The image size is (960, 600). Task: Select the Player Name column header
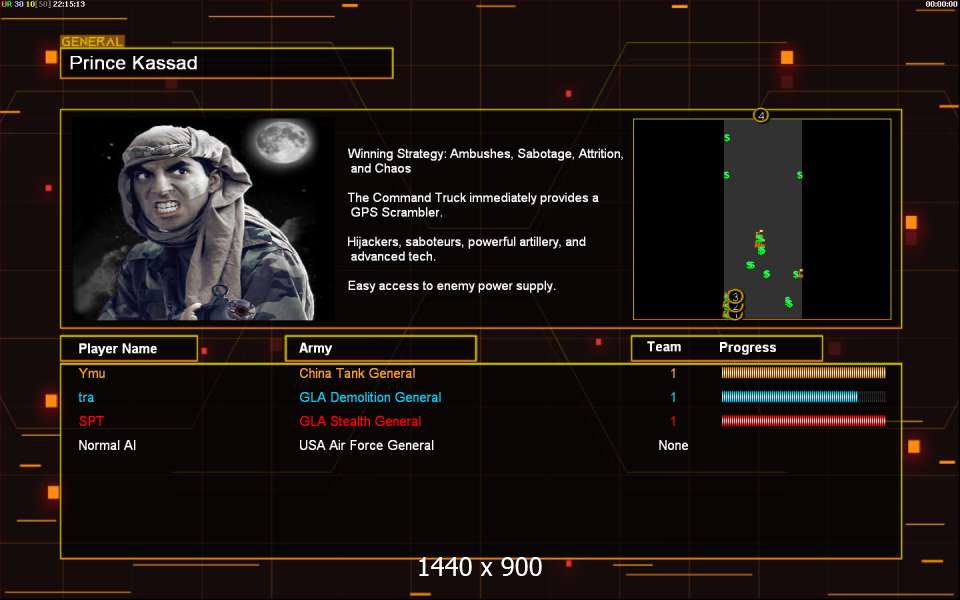[x=129, y=348]
